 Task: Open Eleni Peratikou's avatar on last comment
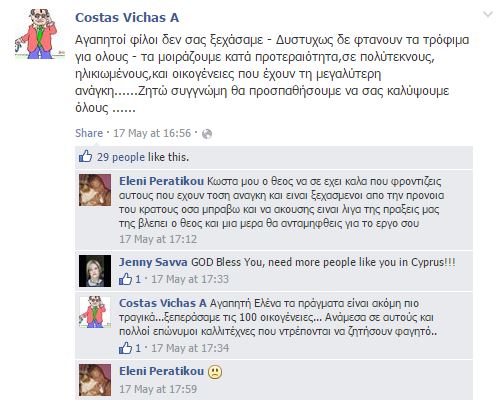[95, 380]
